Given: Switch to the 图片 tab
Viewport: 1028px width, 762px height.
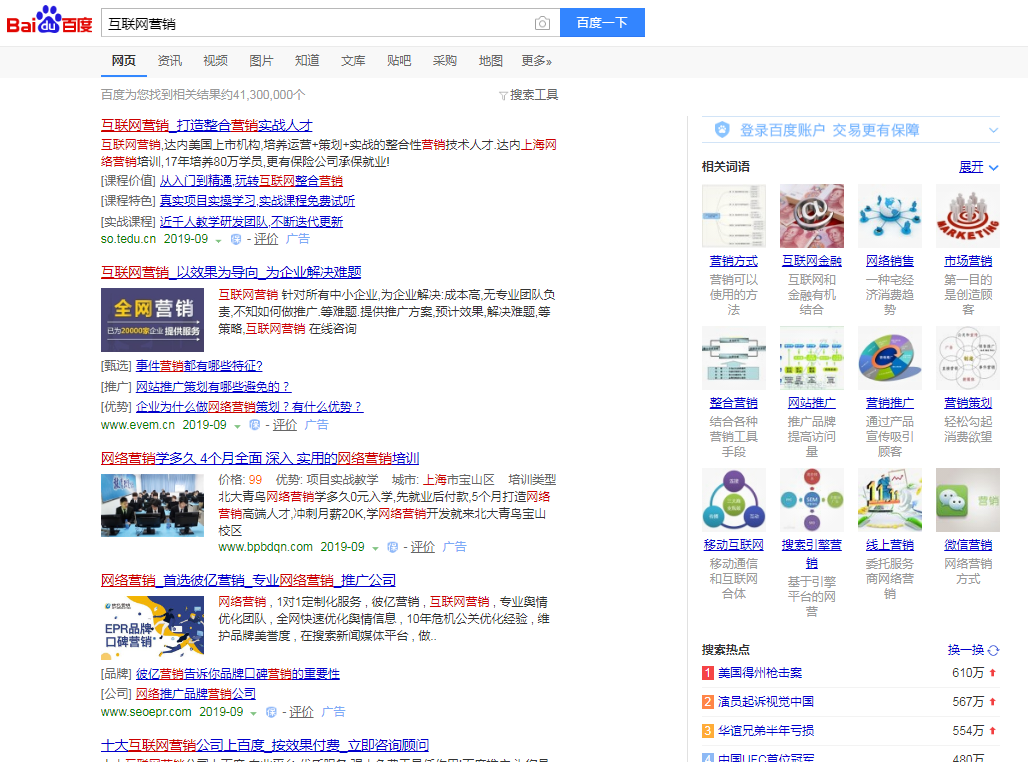Looking at the screenshot, I should (261, 61).
